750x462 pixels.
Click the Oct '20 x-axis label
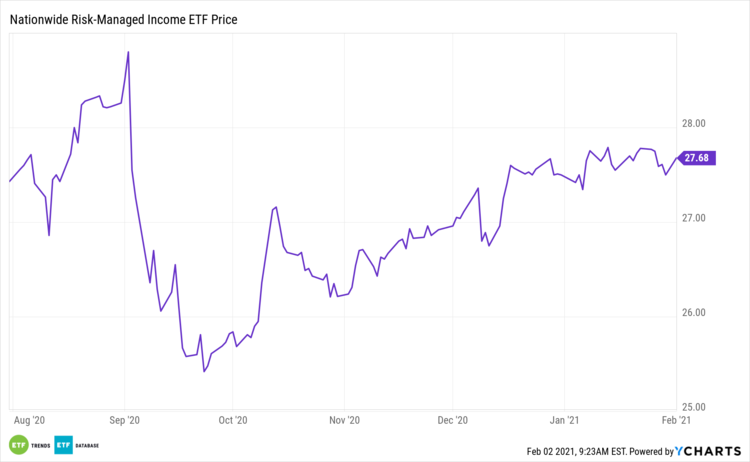tap(232, 421)
